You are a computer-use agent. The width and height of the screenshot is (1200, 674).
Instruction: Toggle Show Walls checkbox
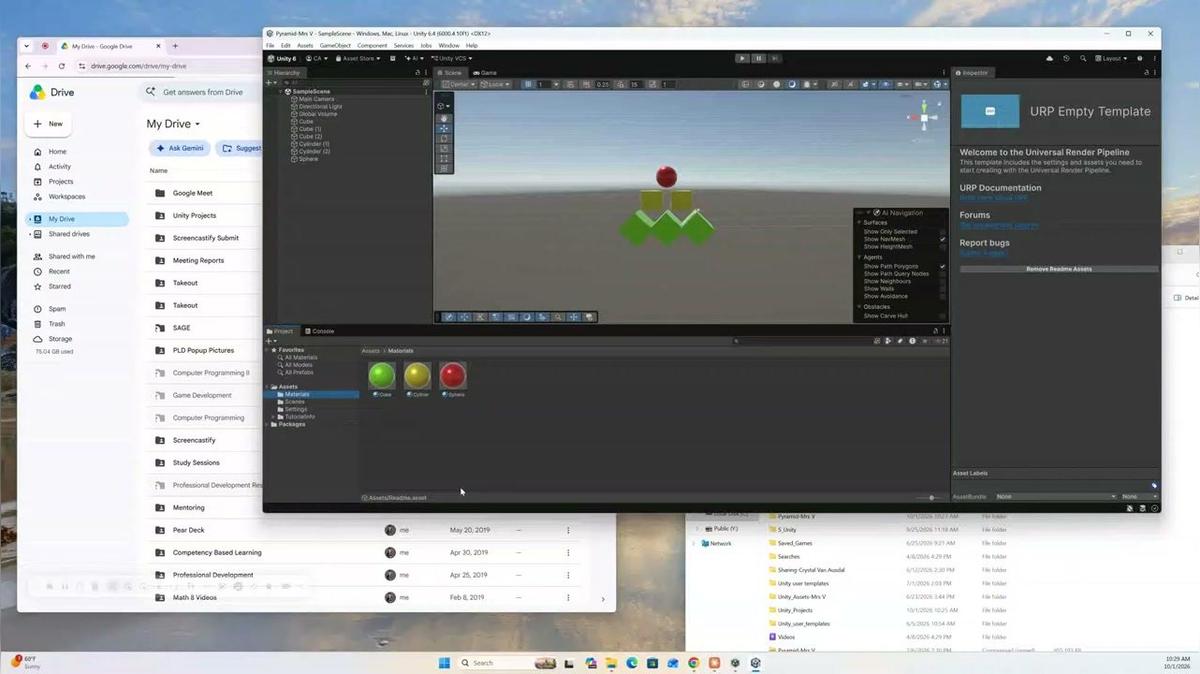942,289
